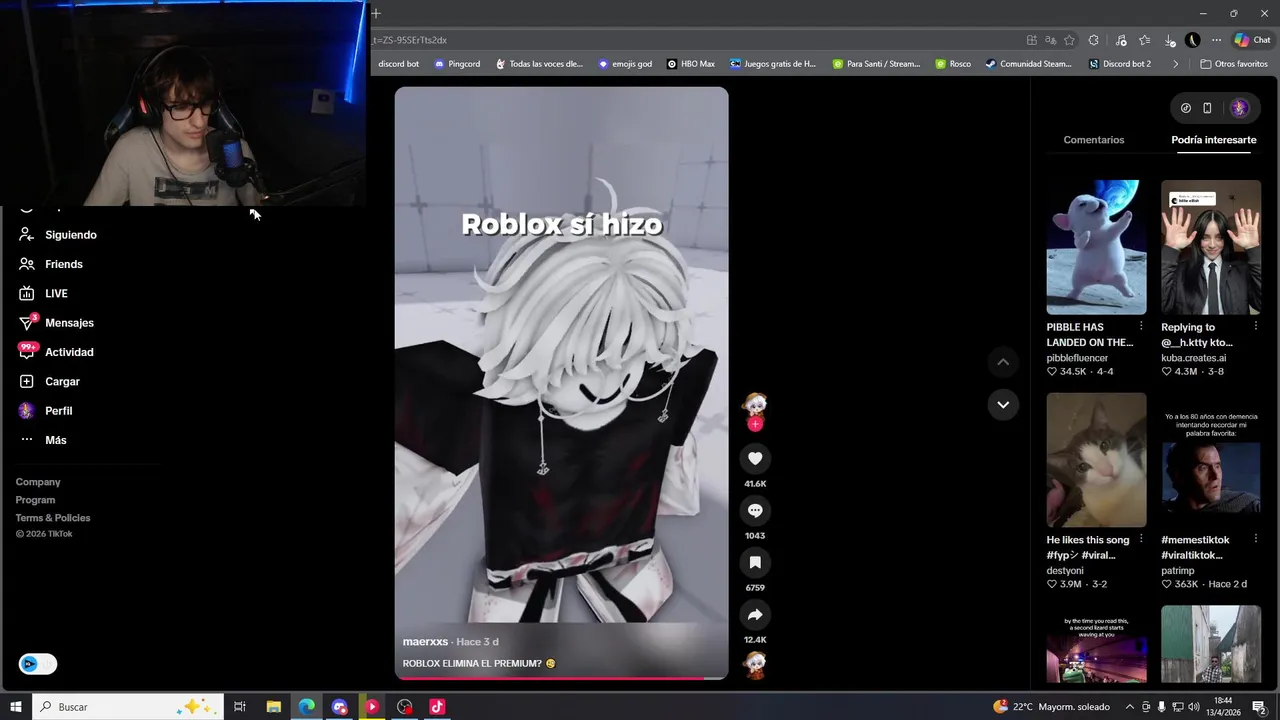This screenshot has height=720, width=1280.
Task: Open the HBO Max bookmark
Action: tap(691, 64)
